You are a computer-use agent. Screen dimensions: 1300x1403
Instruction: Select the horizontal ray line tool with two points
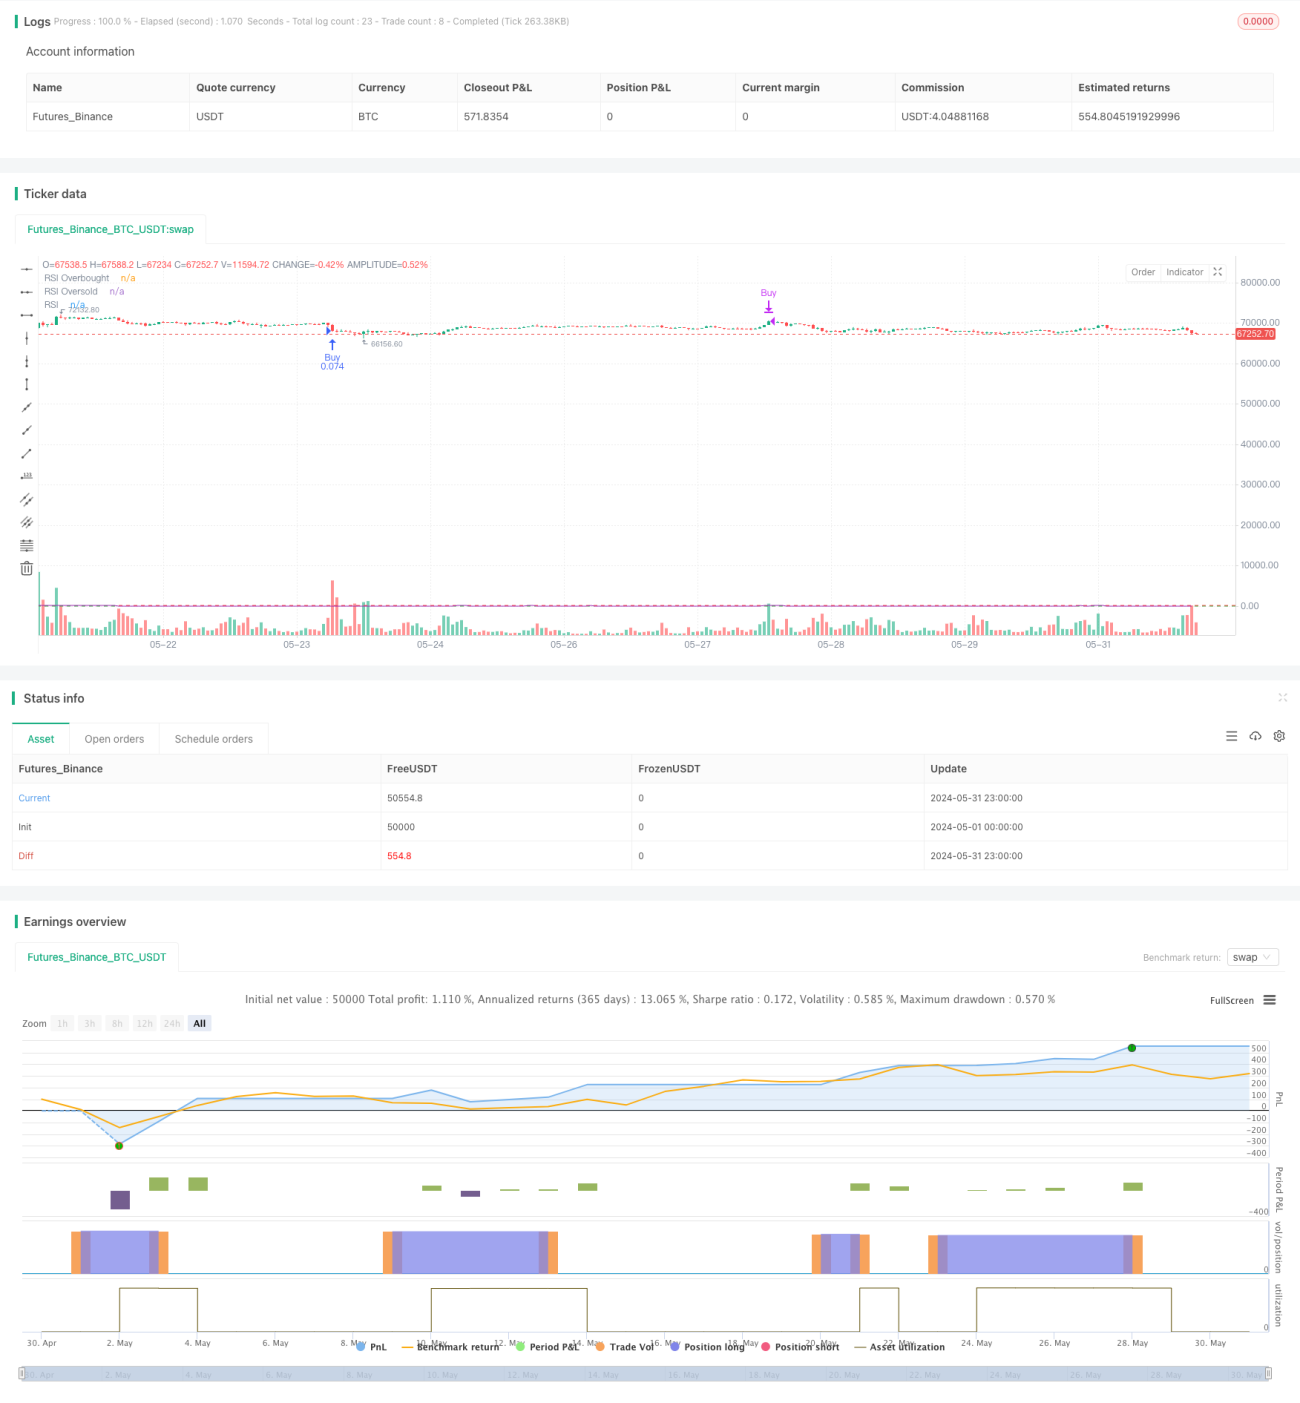26,292
